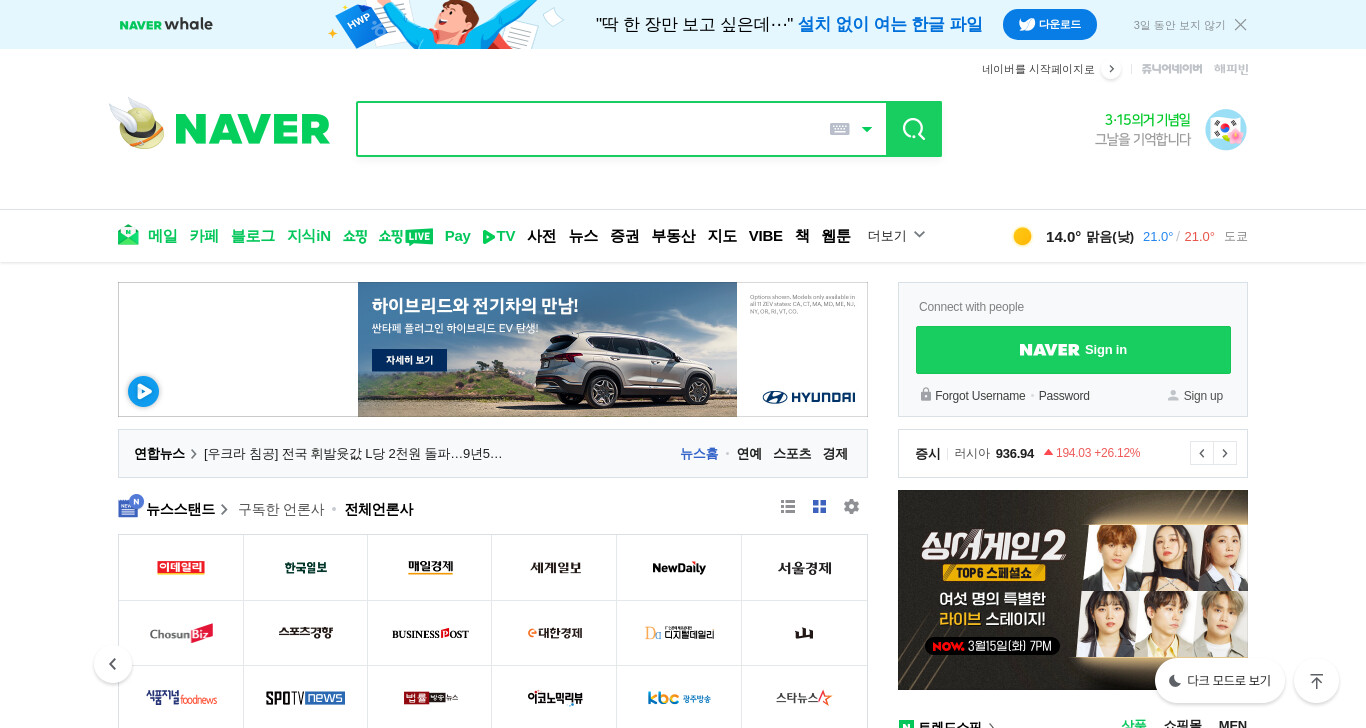Select 전체언론사 tab
The width and height of the screenshot is (1366, 728).
[379, 509]
